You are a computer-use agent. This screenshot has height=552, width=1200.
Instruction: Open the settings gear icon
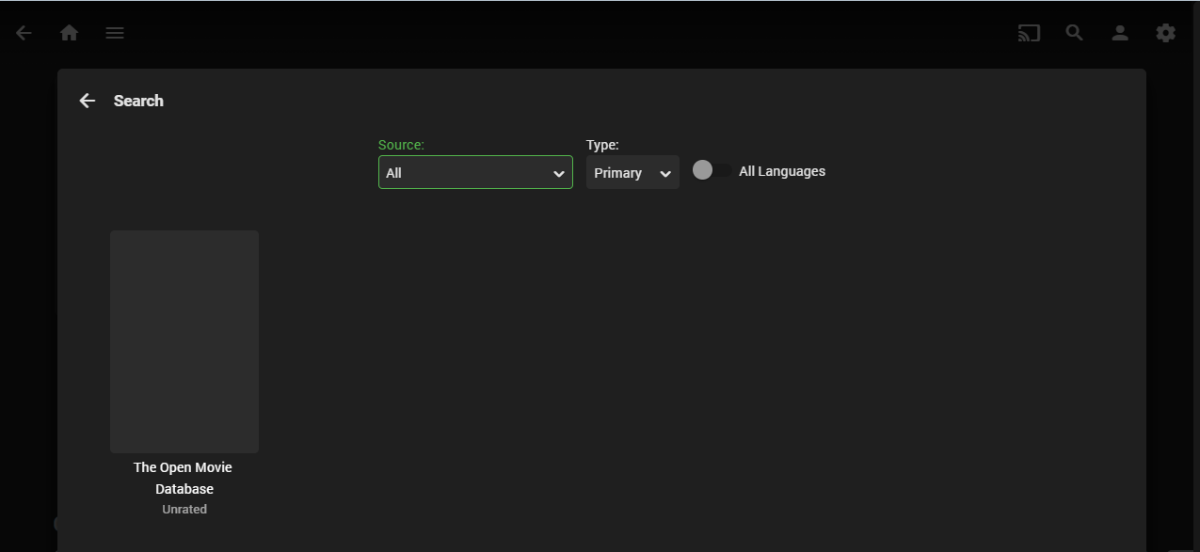point(1165,33)
